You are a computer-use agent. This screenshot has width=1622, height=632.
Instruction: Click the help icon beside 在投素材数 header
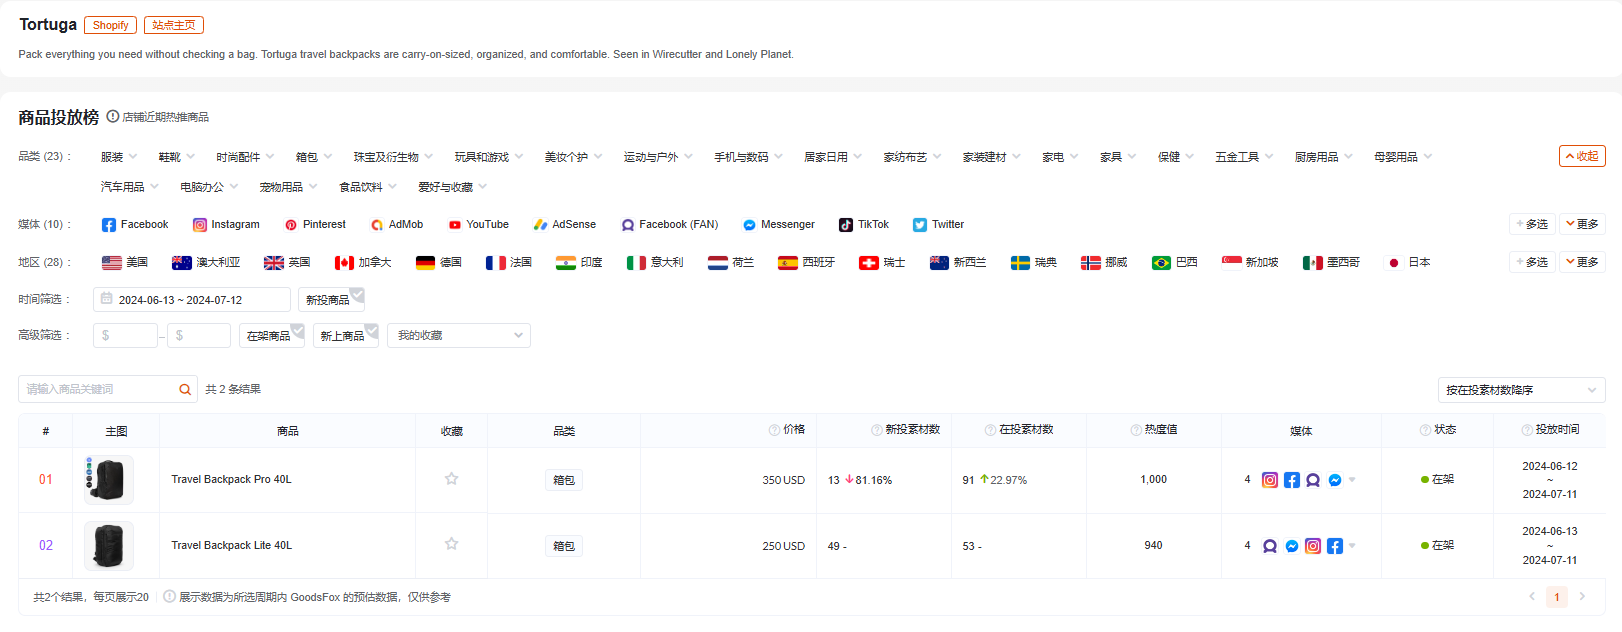[x=990, y=430]
